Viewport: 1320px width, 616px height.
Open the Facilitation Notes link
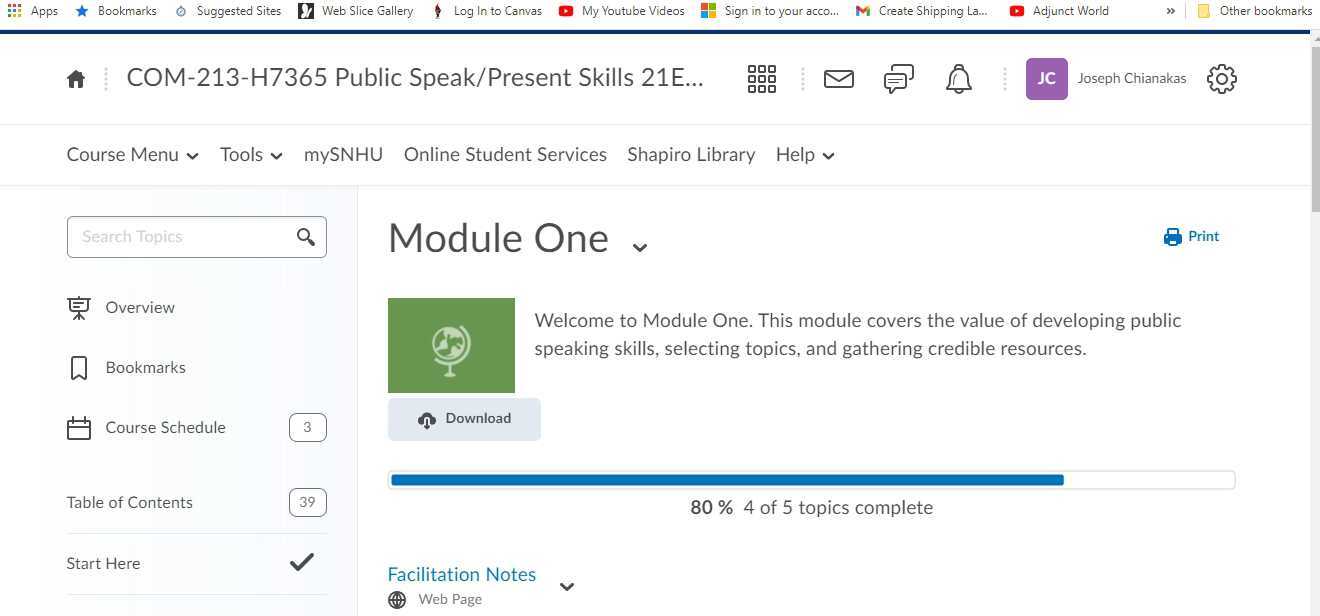tap(461, 574)
